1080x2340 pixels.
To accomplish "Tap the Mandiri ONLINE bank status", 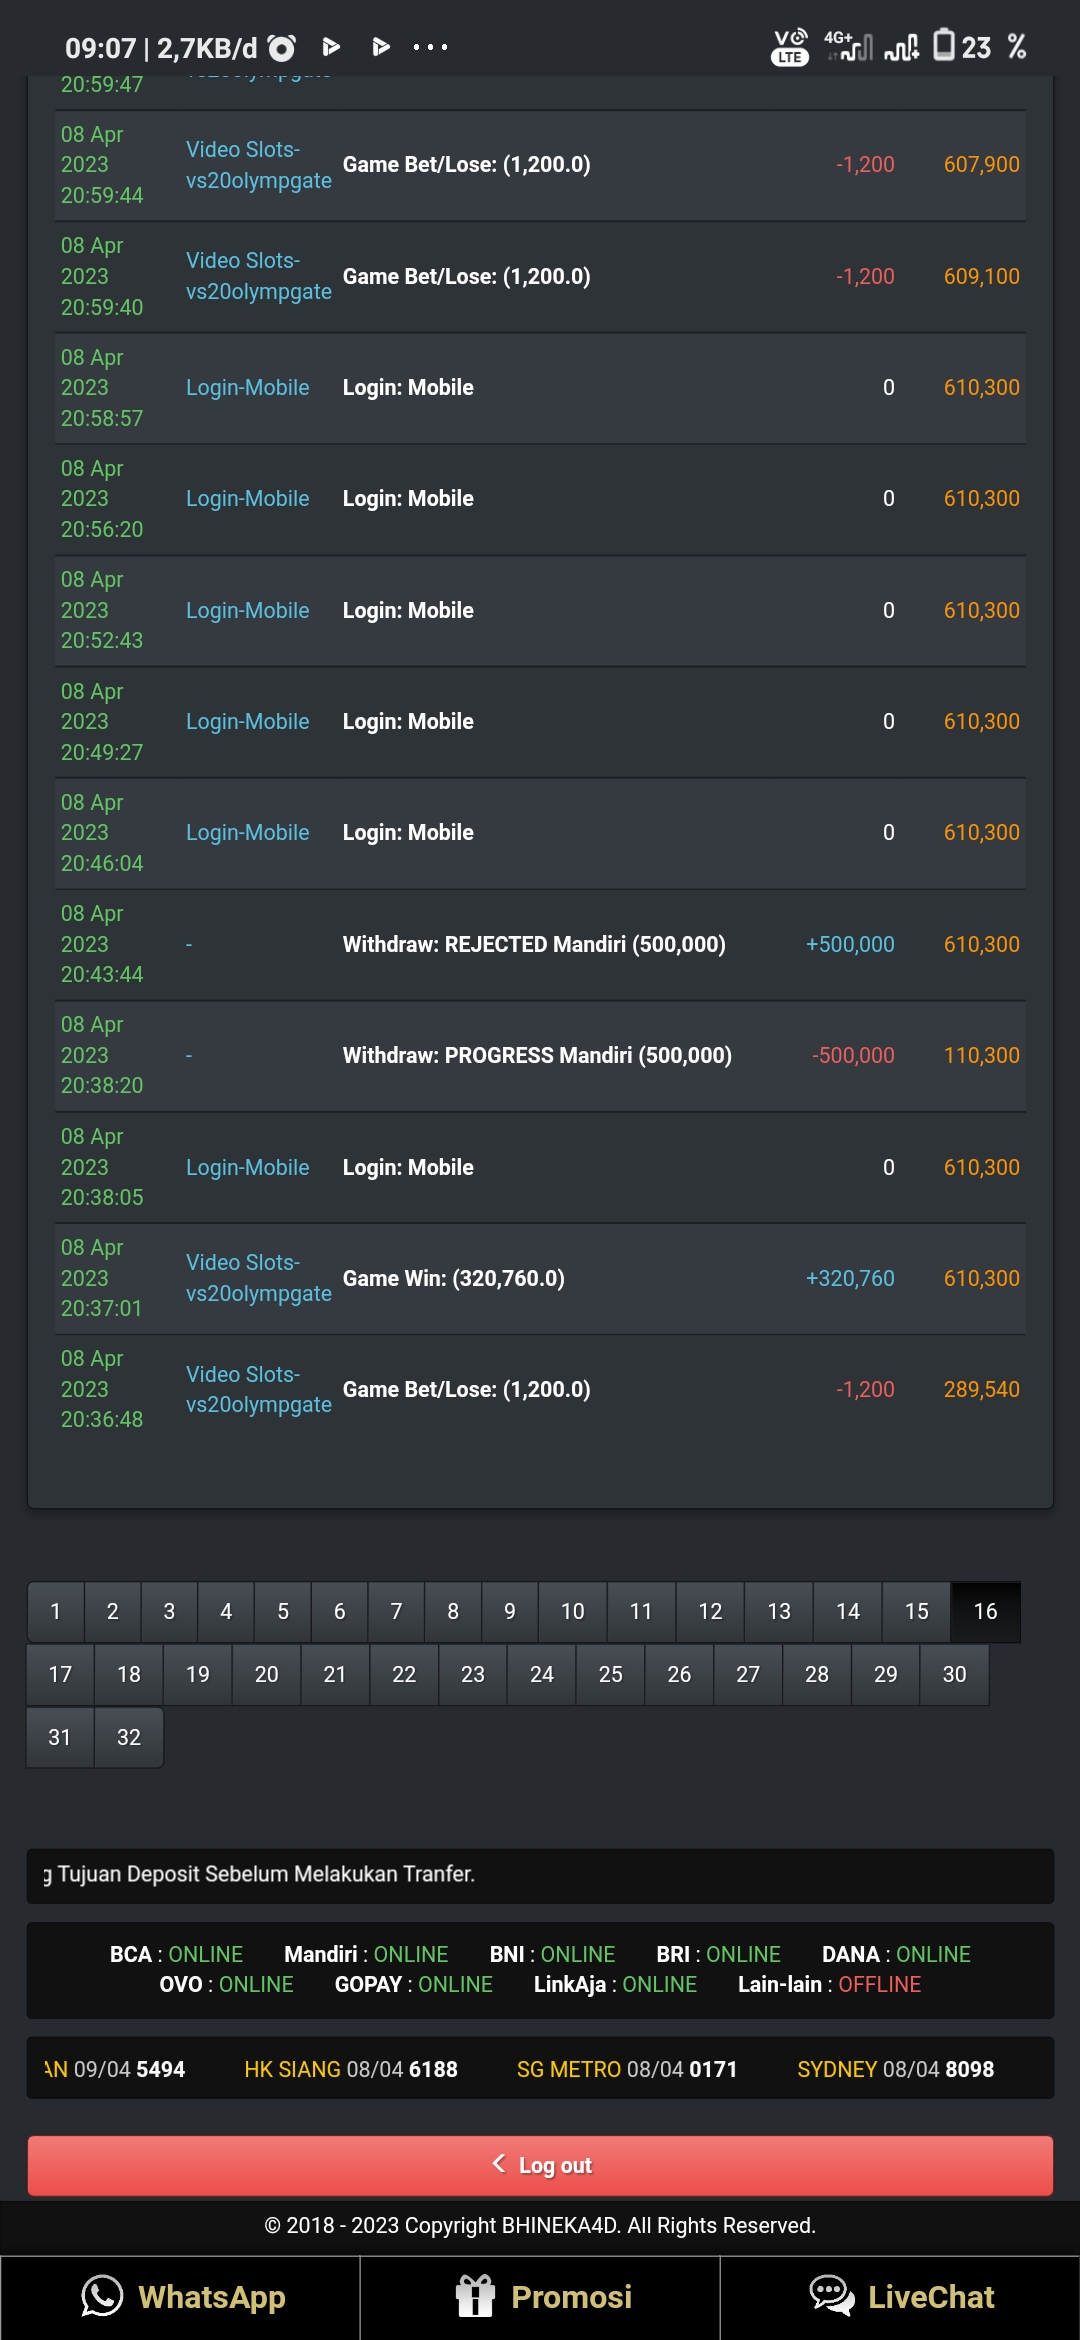I will pyautogui.click(x=366, y=1954).
